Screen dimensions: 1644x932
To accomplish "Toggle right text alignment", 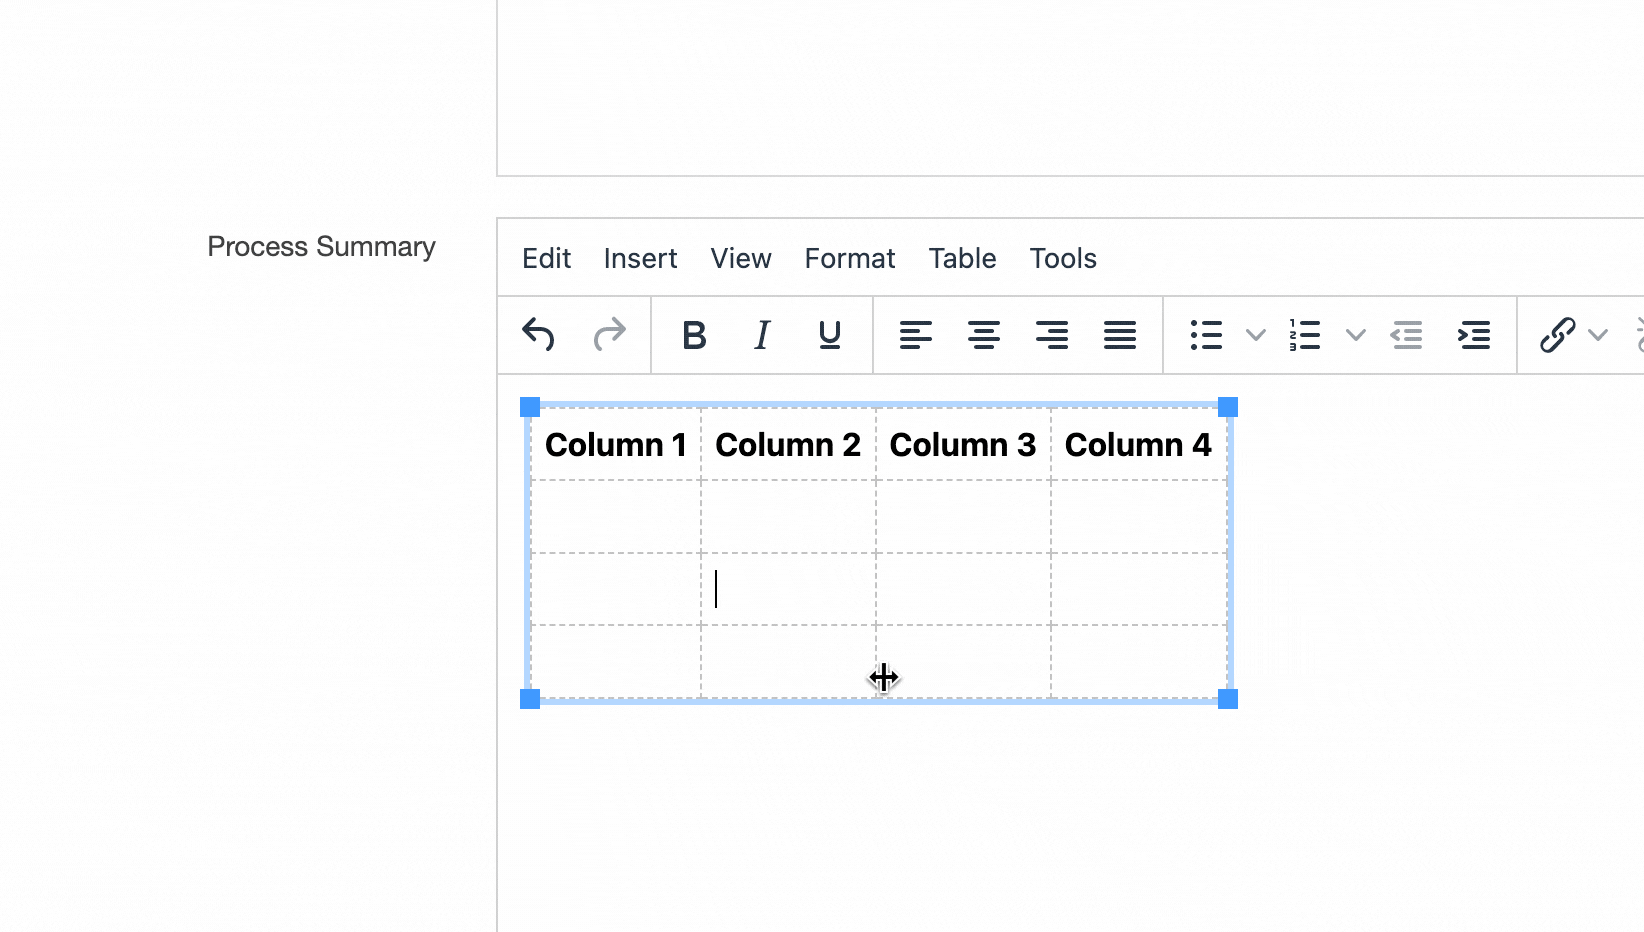I will 1052,335.
